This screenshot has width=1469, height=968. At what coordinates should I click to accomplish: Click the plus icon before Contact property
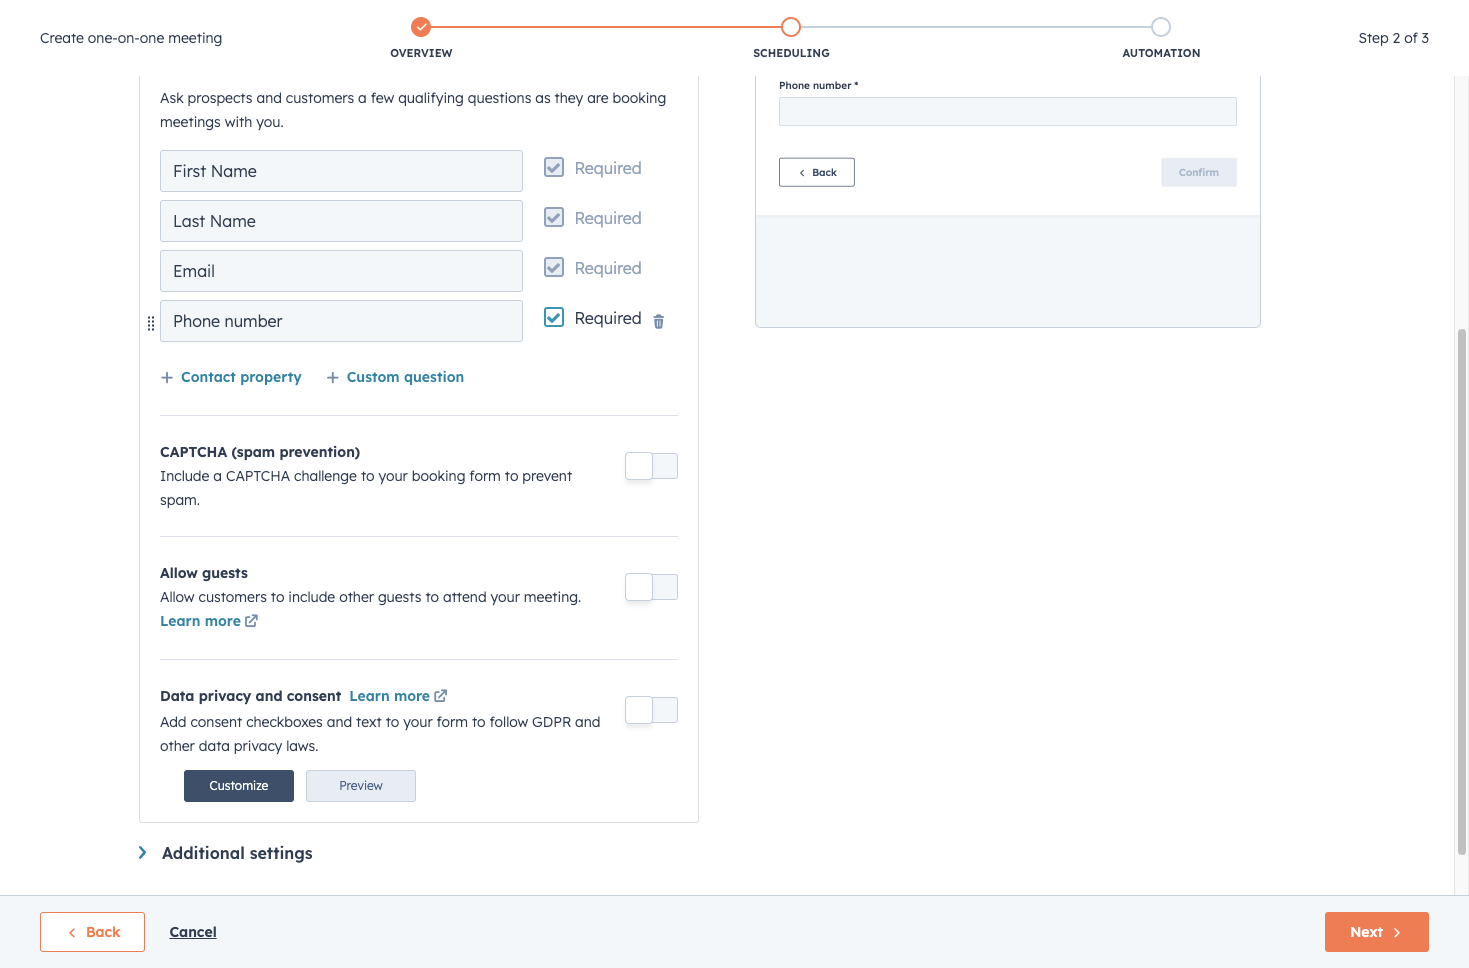point(167,378)
